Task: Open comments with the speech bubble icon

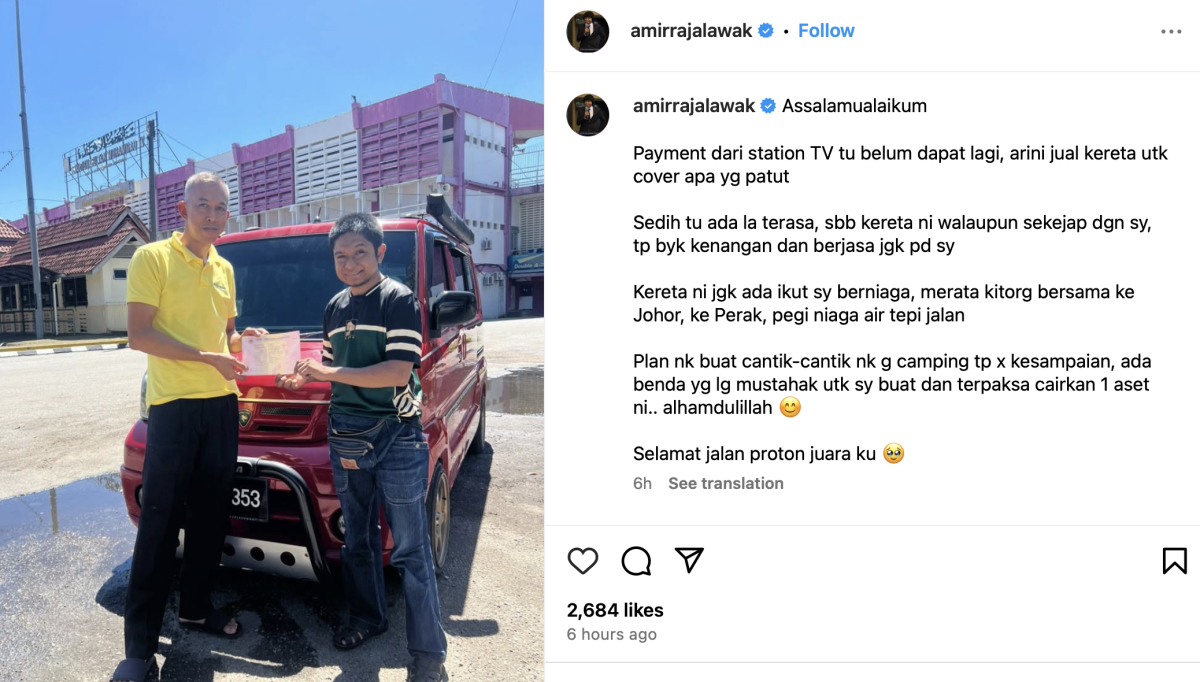Action: point(636,561)
